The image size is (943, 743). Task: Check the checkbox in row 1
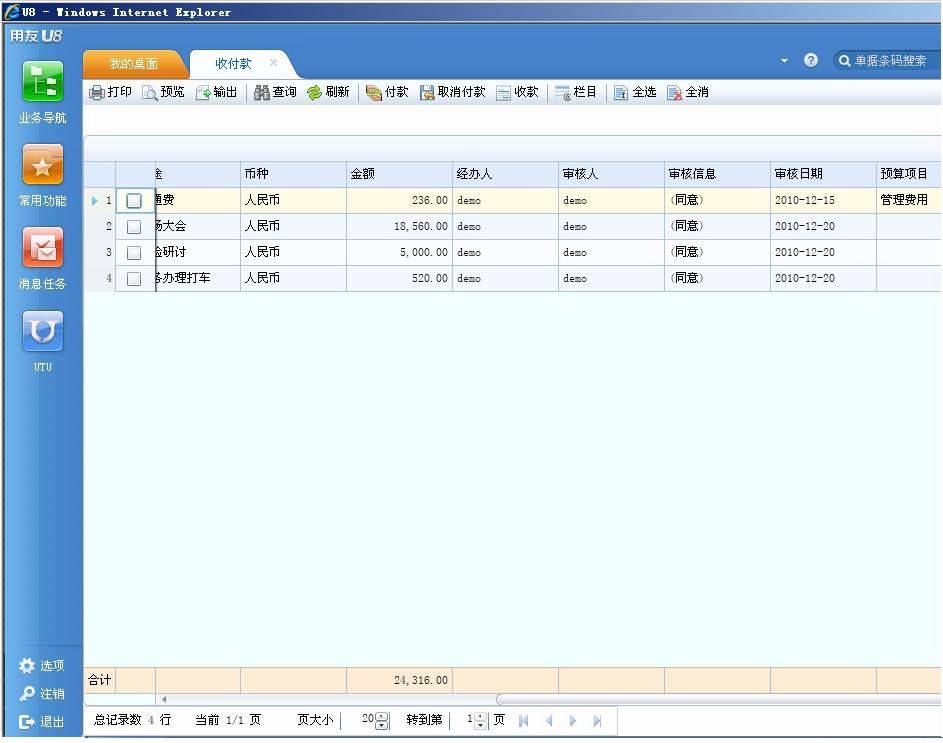click(x=134, y=200)
